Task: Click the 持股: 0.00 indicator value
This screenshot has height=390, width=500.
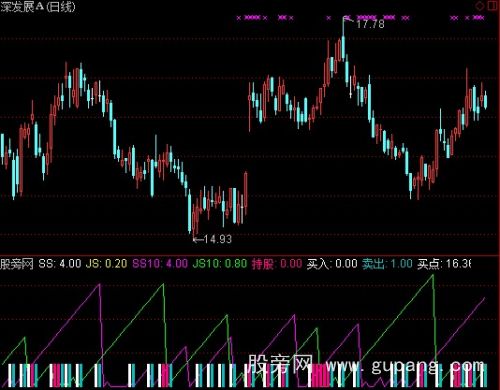Action: pyautogui.click(x=277, y=264)
